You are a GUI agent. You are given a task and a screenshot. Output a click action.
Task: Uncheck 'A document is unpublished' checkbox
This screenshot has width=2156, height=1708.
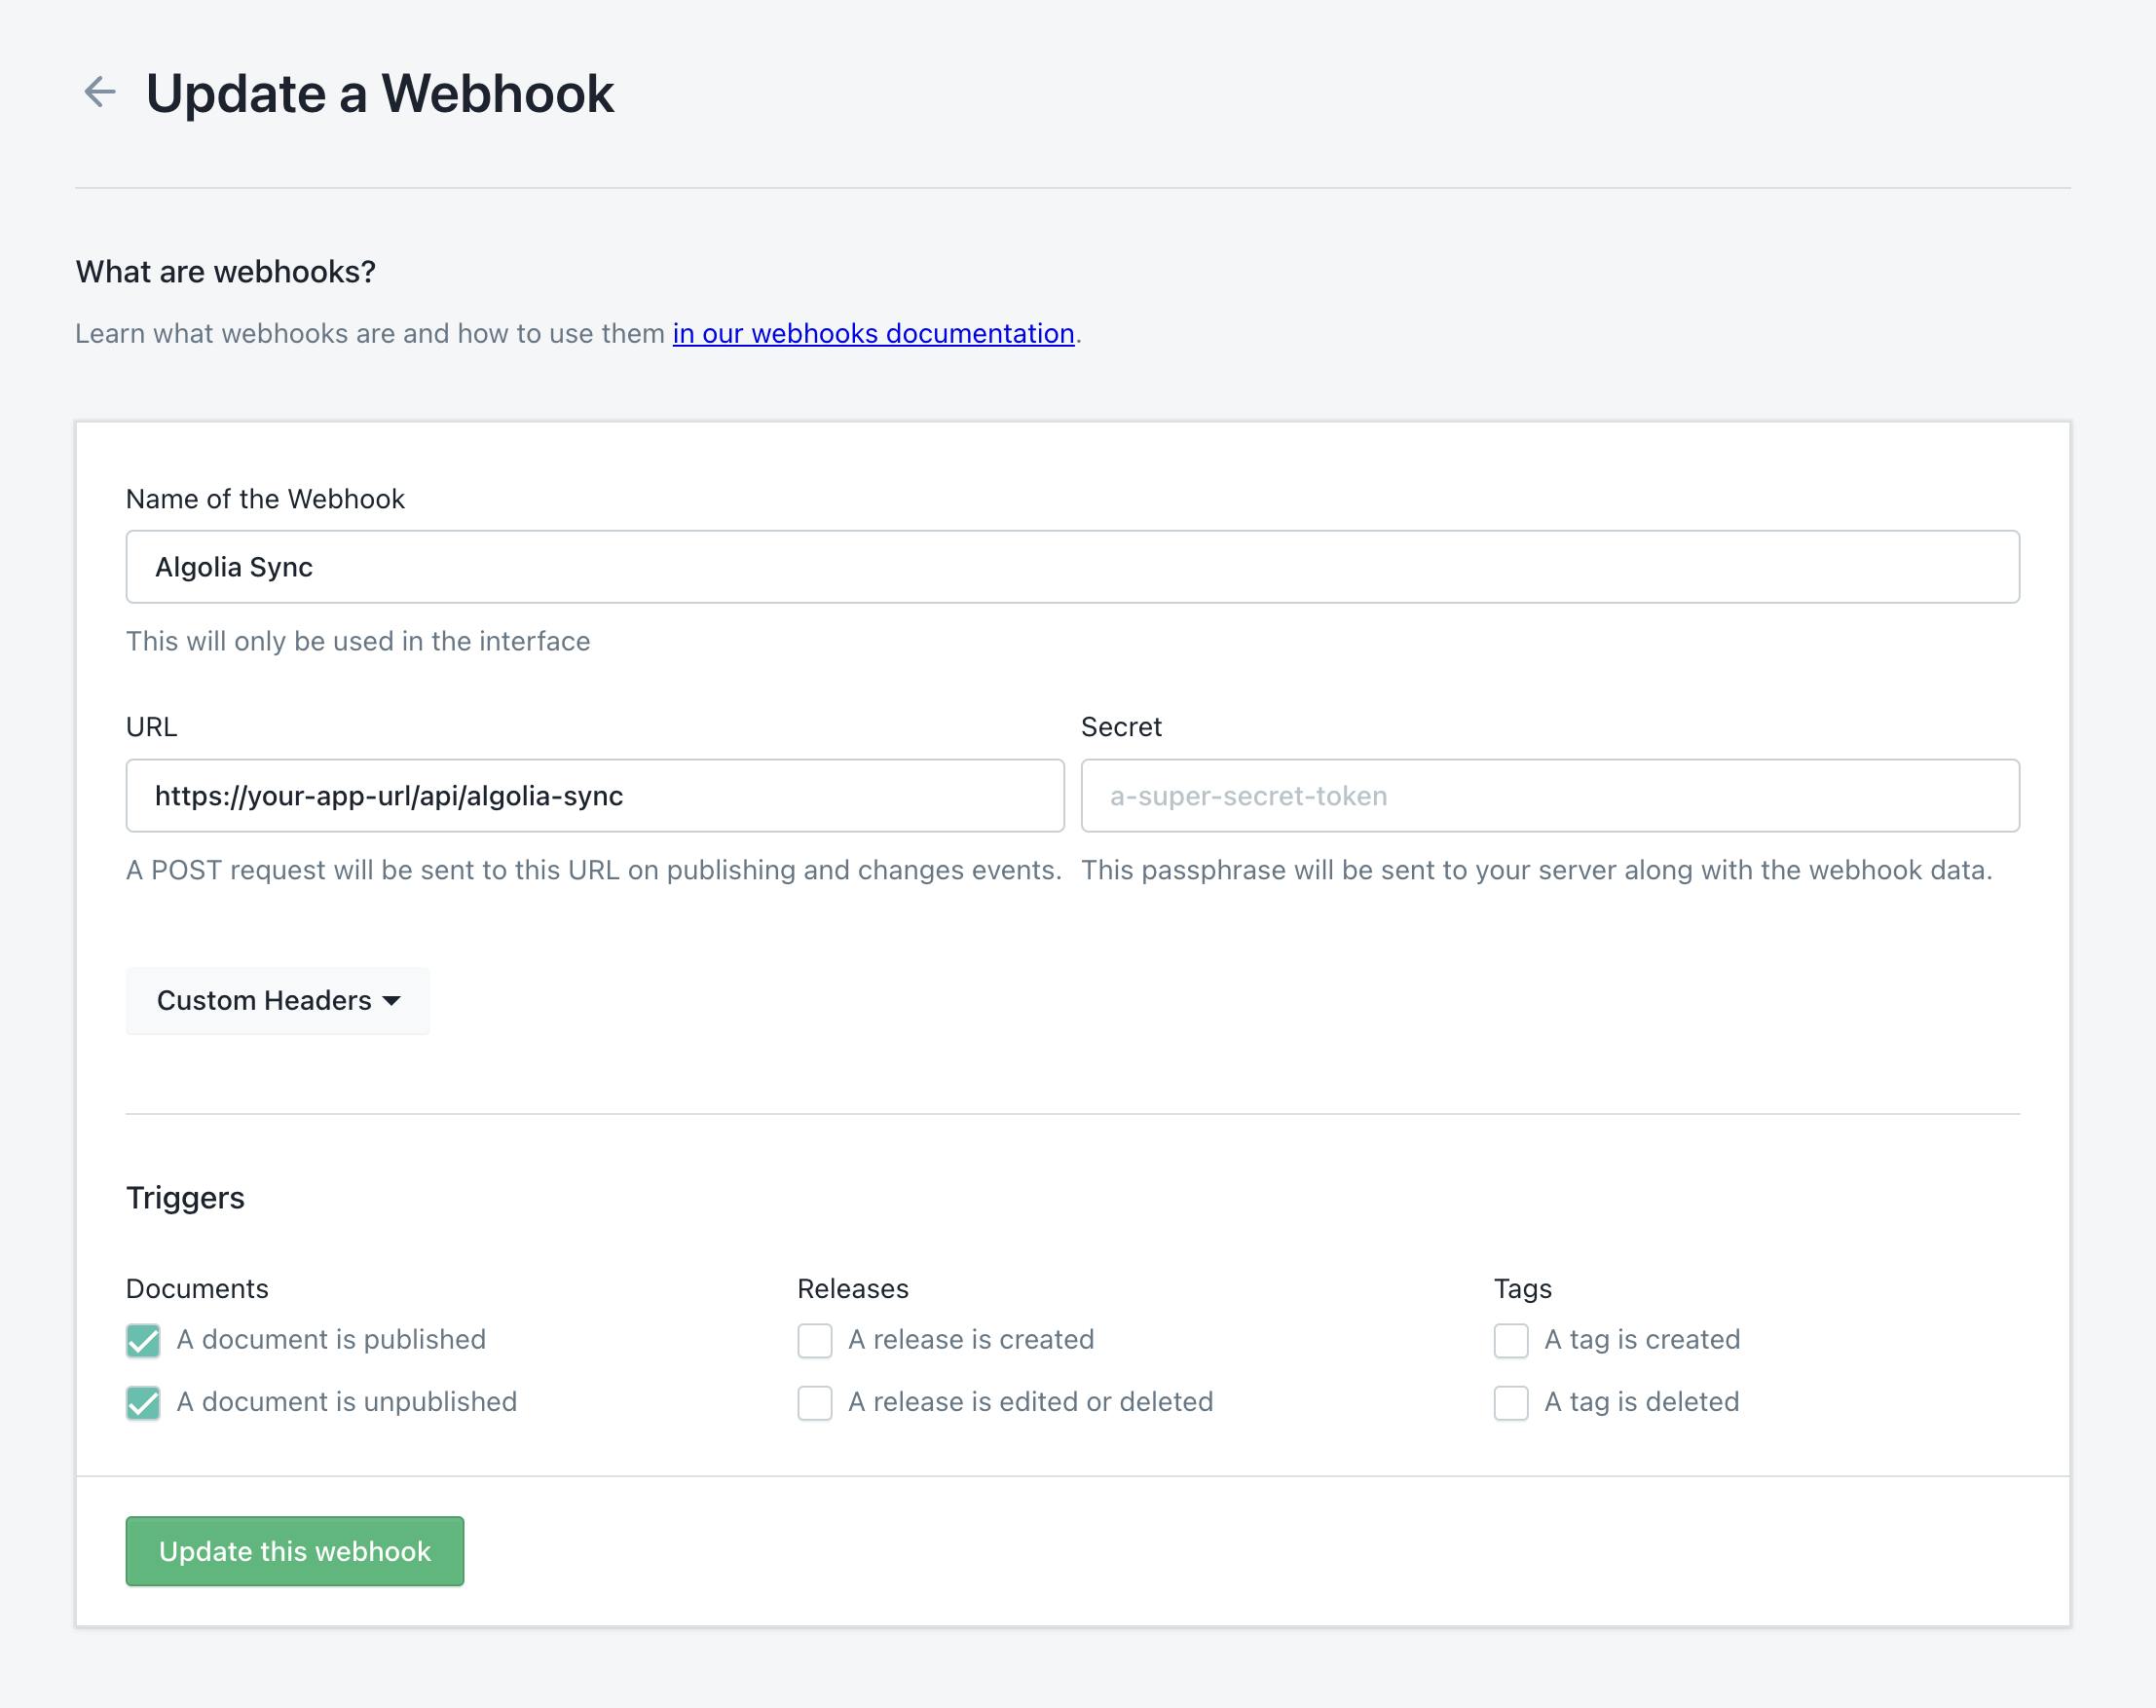pos(143,1403)
